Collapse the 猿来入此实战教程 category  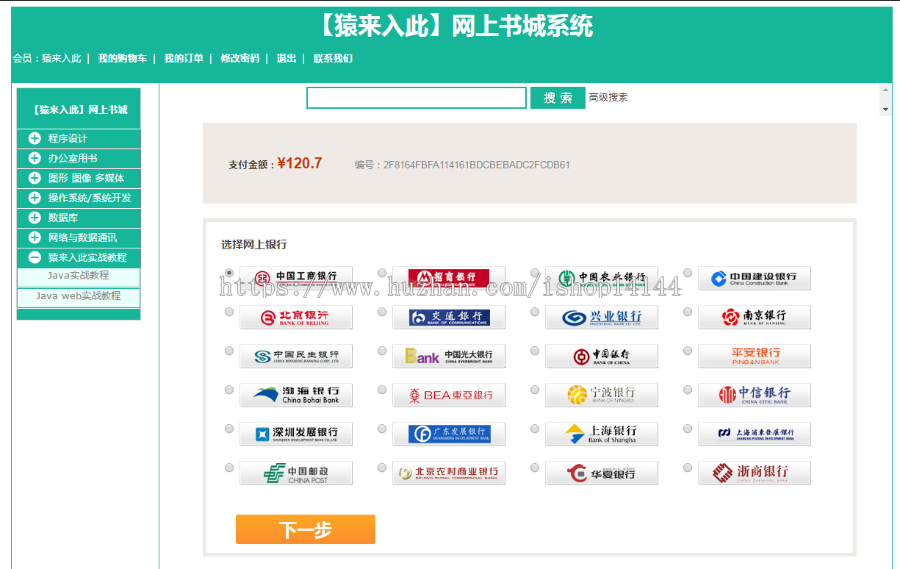(79, 257)
